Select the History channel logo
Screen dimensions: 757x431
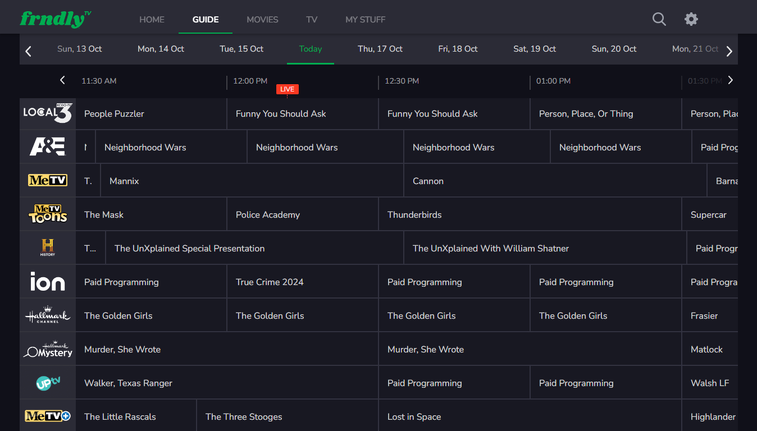(x=48, y=248)
